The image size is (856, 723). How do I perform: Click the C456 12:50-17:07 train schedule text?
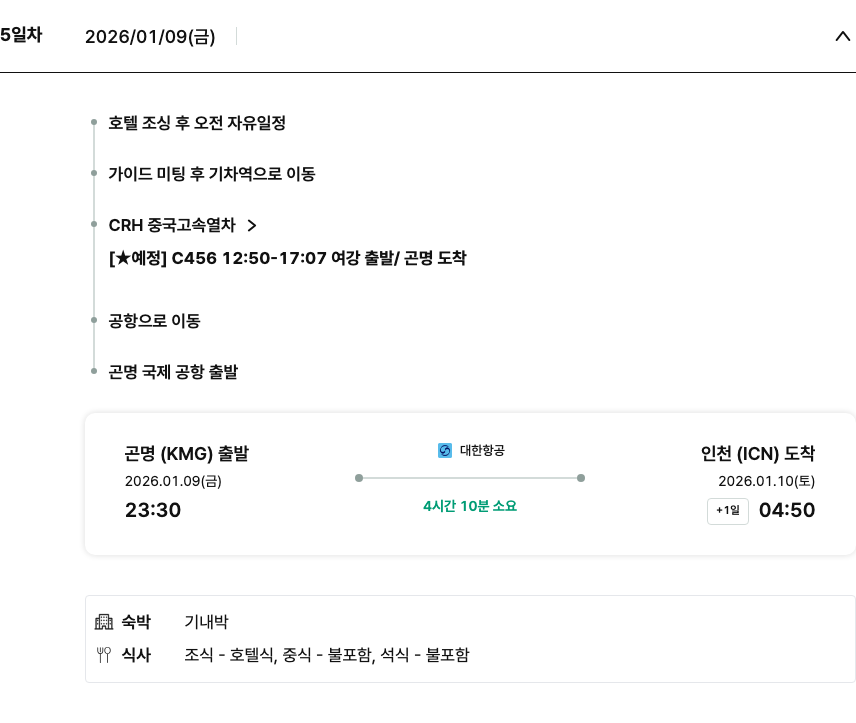[x=287, y=258]
